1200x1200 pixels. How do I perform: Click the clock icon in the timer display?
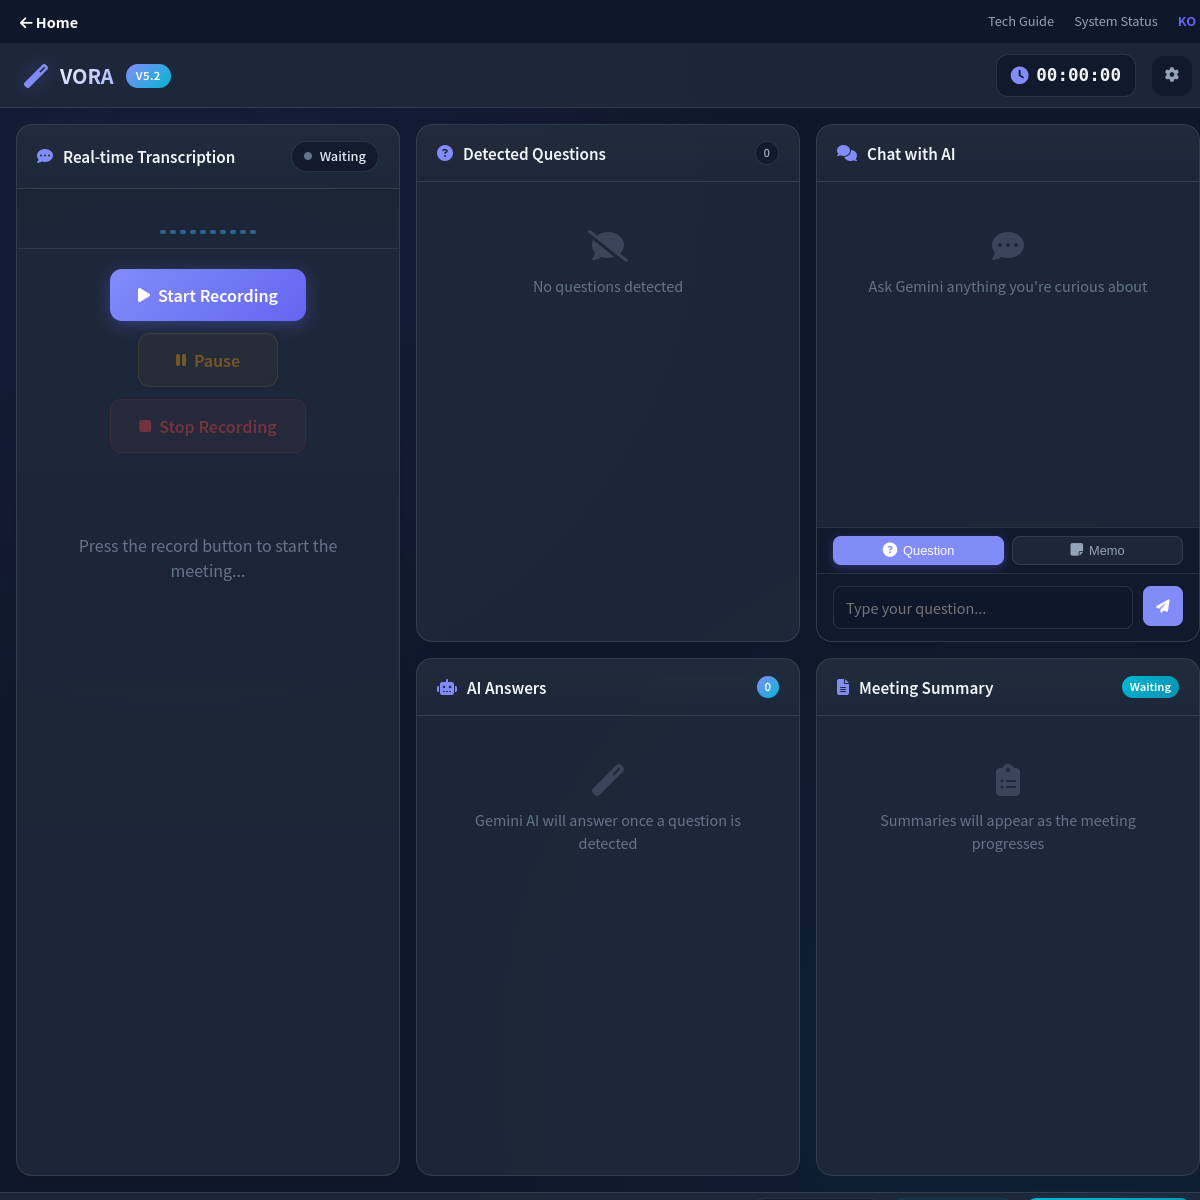1019,75
